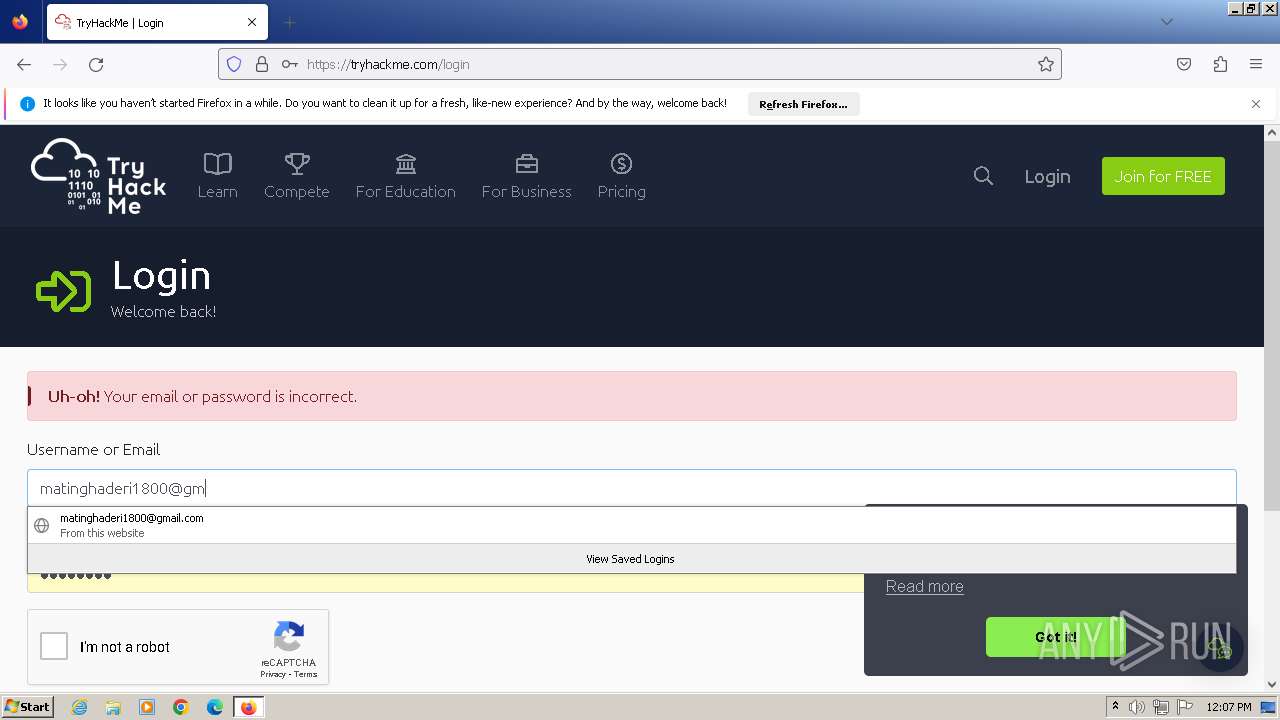Launch Chrome from taskbar
The width and height of the screenshot is (1280, 720).
[x=181, y=707]
